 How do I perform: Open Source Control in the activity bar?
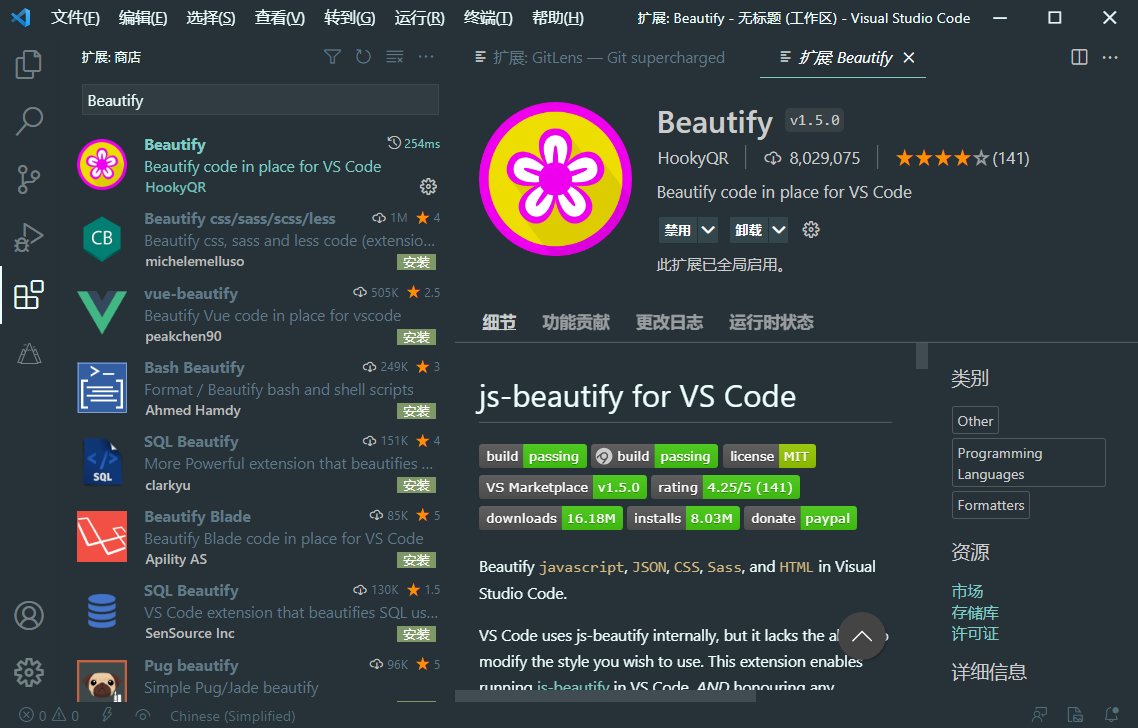coord(28,178)
